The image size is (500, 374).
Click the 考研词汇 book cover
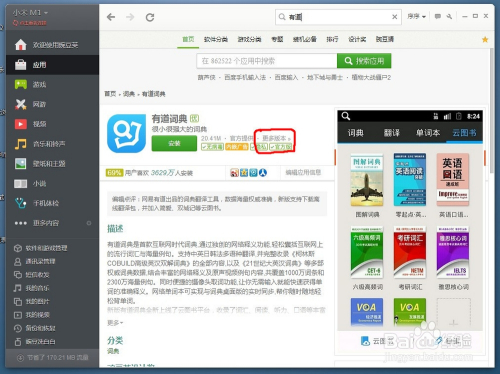[x=410, y=252]
